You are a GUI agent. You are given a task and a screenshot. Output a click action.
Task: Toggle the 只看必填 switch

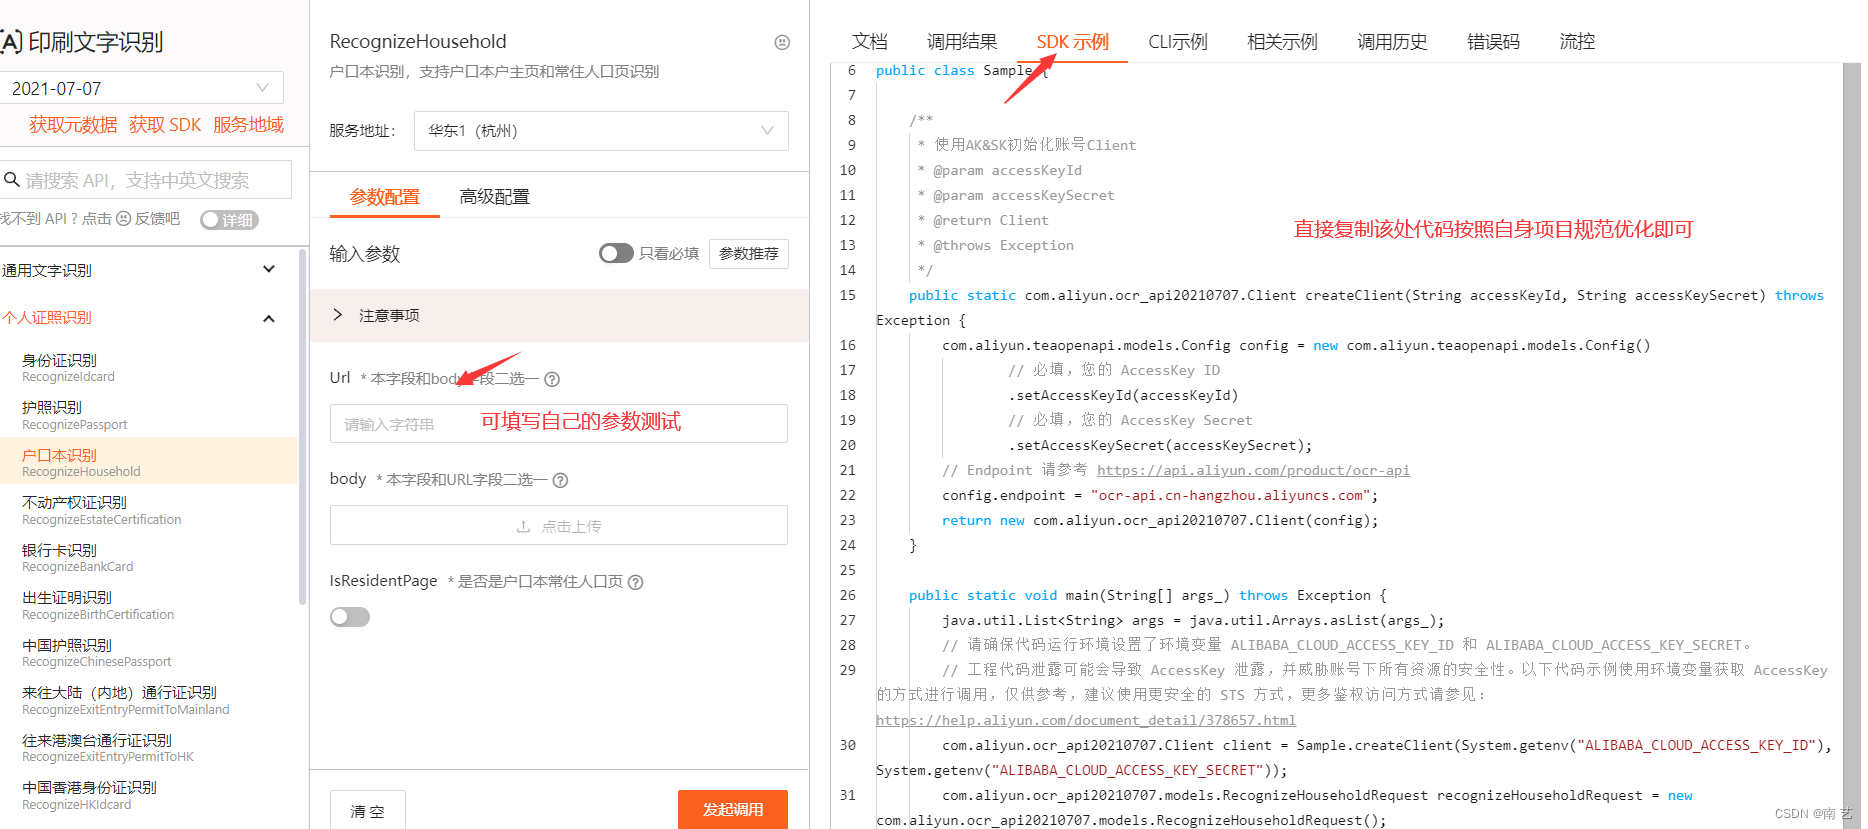[x=616, y=253]
